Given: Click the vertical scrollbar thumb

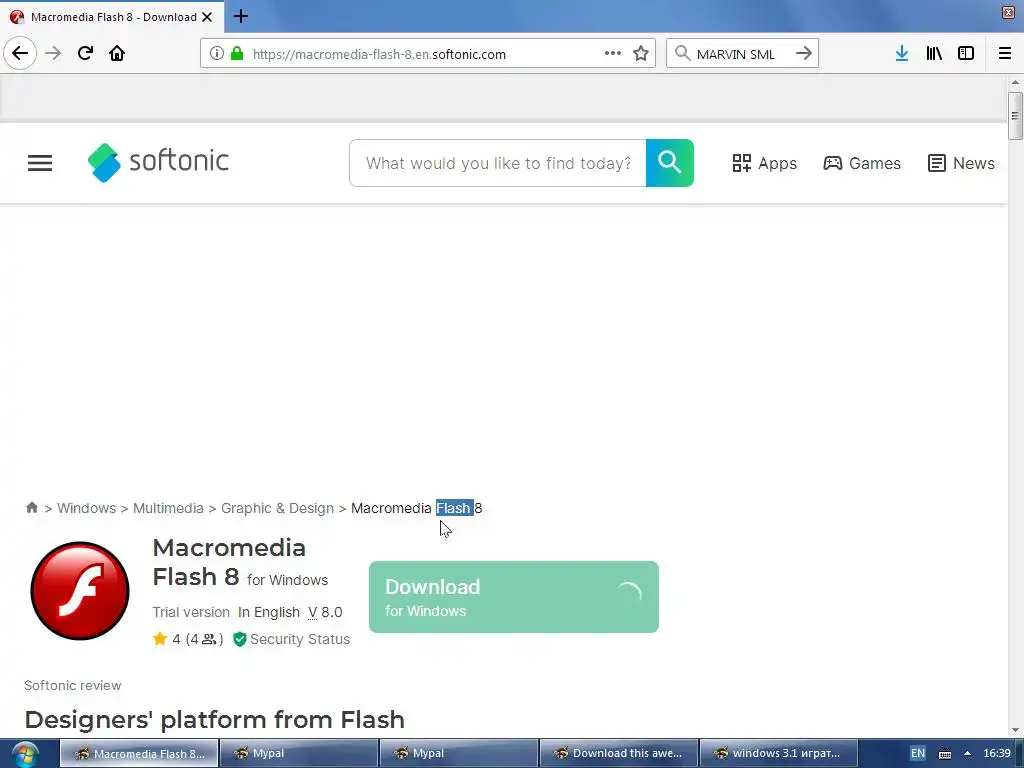Looking at the screenshot, I should tap(1015, 116).
